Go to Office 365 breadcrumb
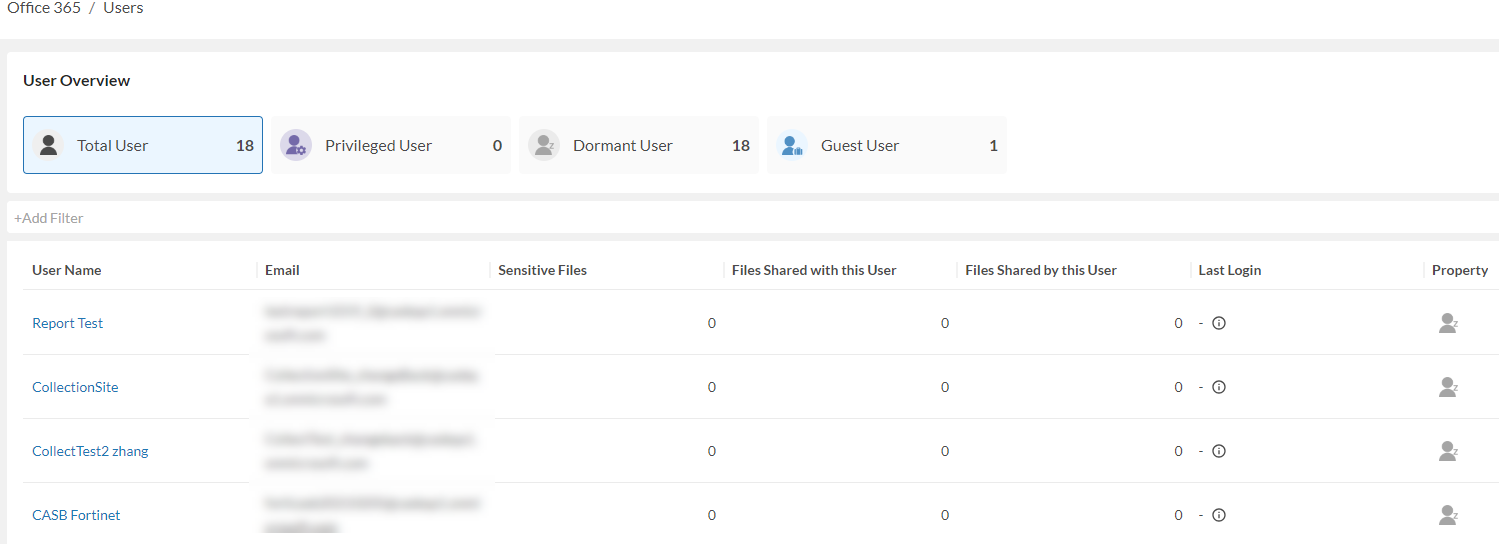Image resolution: width=1499 pixels, height=544 pixels. point(44,8)
